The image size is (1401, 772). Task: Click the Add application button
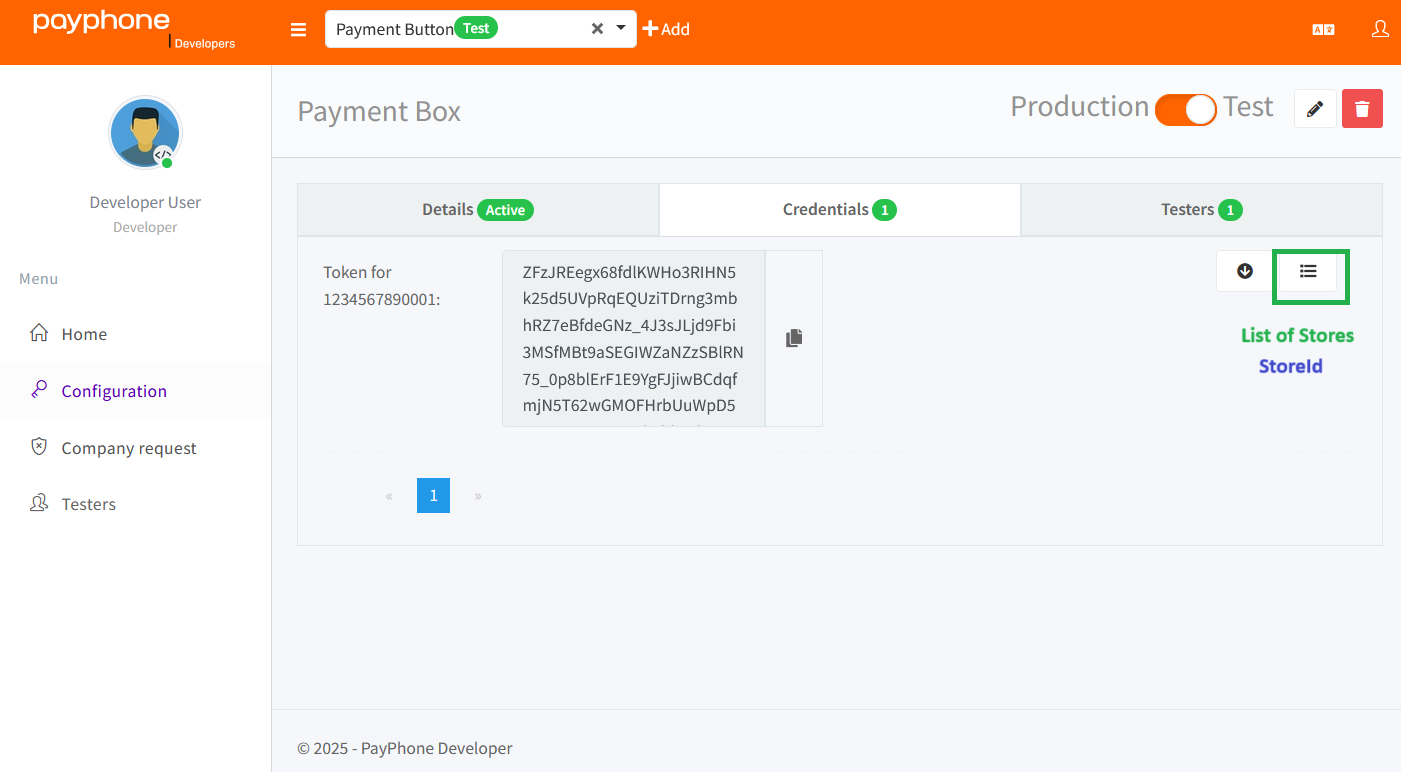point(666,29)
